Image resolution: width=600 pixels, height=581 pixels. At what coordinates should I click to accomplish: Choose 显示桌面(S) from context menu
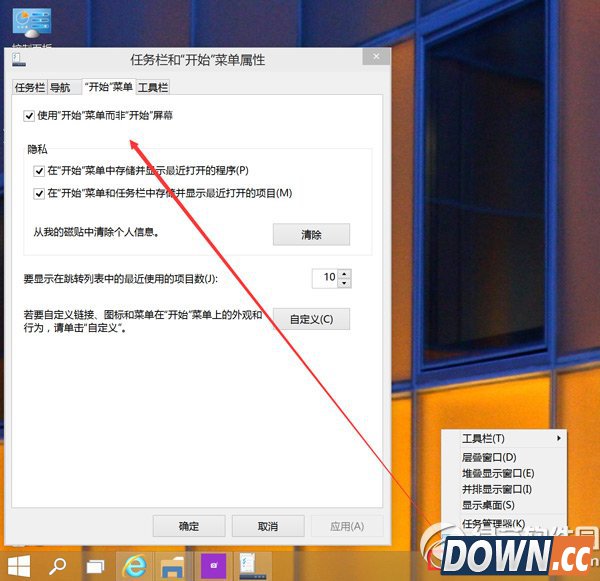504,505
